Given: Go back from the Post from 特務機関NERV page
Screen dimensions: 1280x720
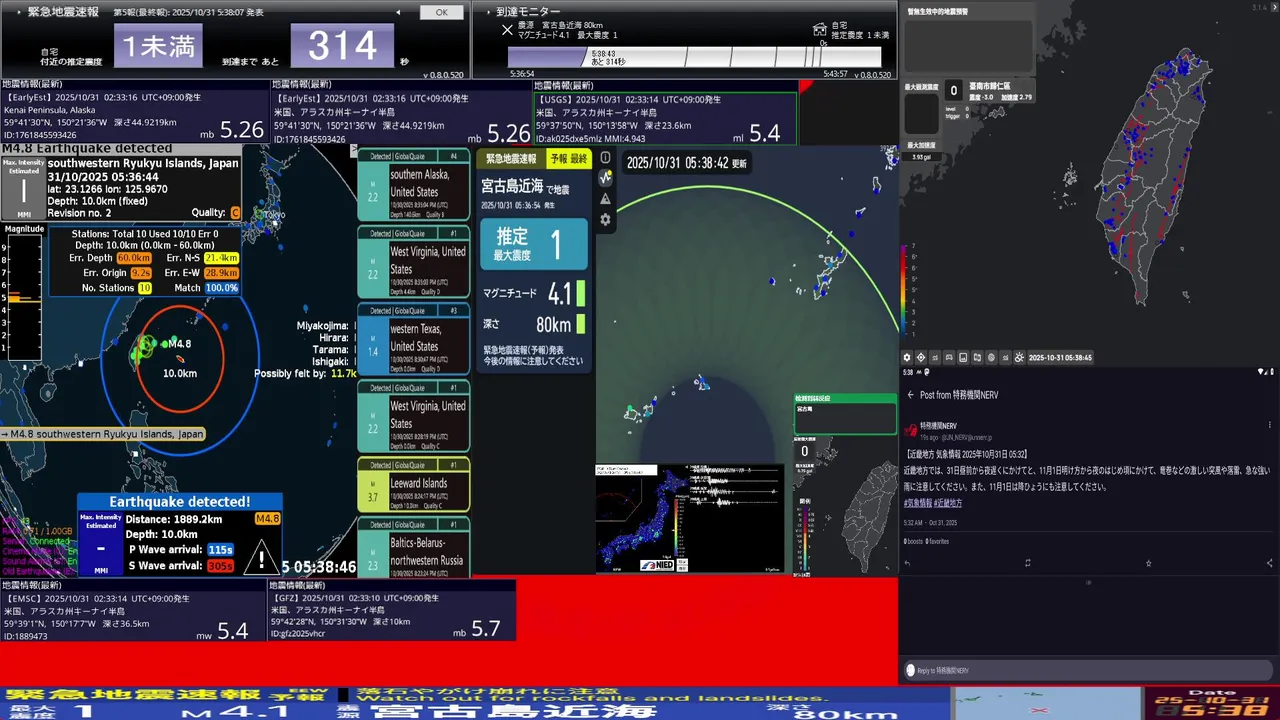Looking at the screenshot, I should 910,395.
